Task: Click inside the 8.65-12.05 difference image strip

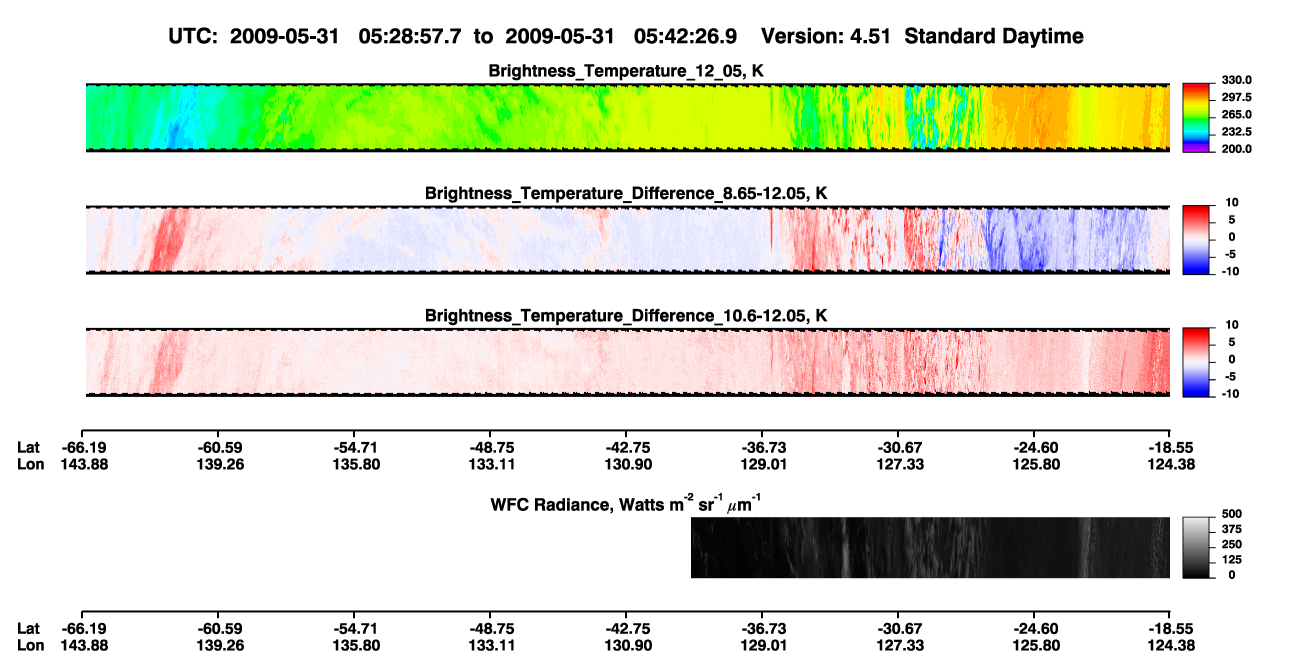Action: coord(627,240)
